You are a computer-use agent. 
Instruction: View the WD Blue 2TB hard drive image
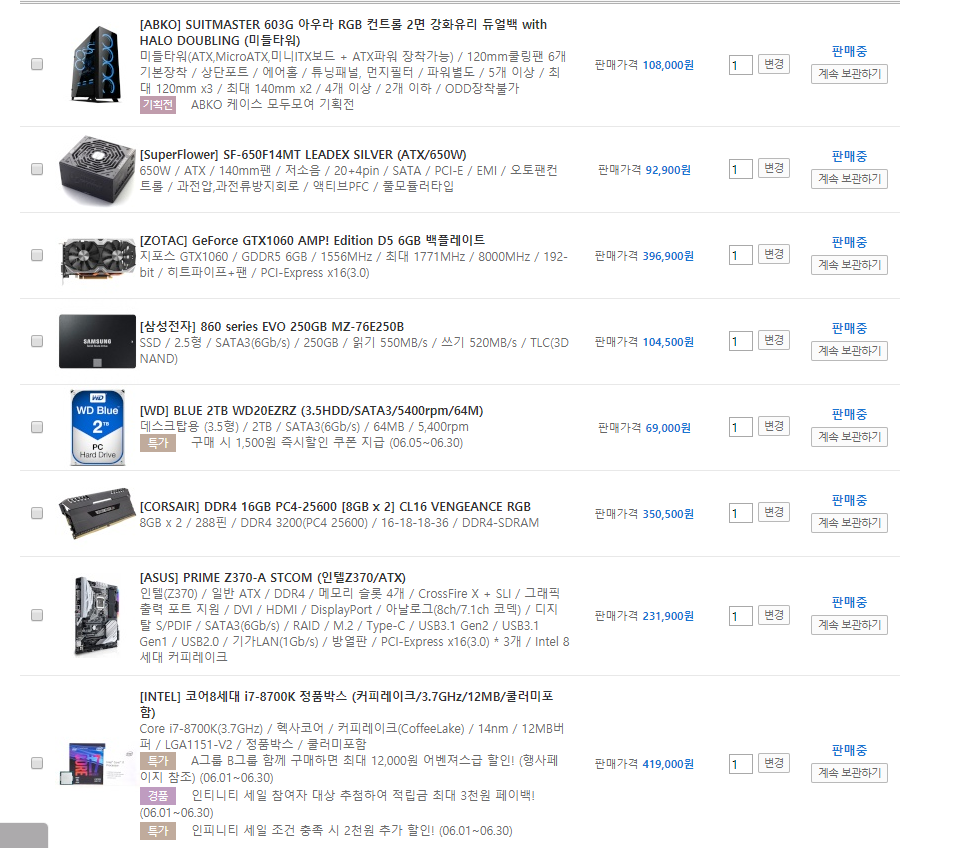97,427
